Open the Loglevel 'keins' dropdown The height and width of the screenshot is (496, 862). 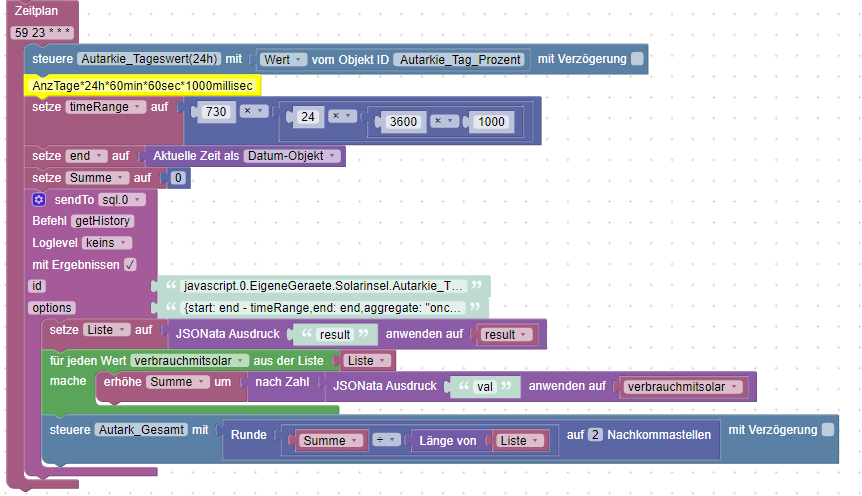(x=107, y=243)
